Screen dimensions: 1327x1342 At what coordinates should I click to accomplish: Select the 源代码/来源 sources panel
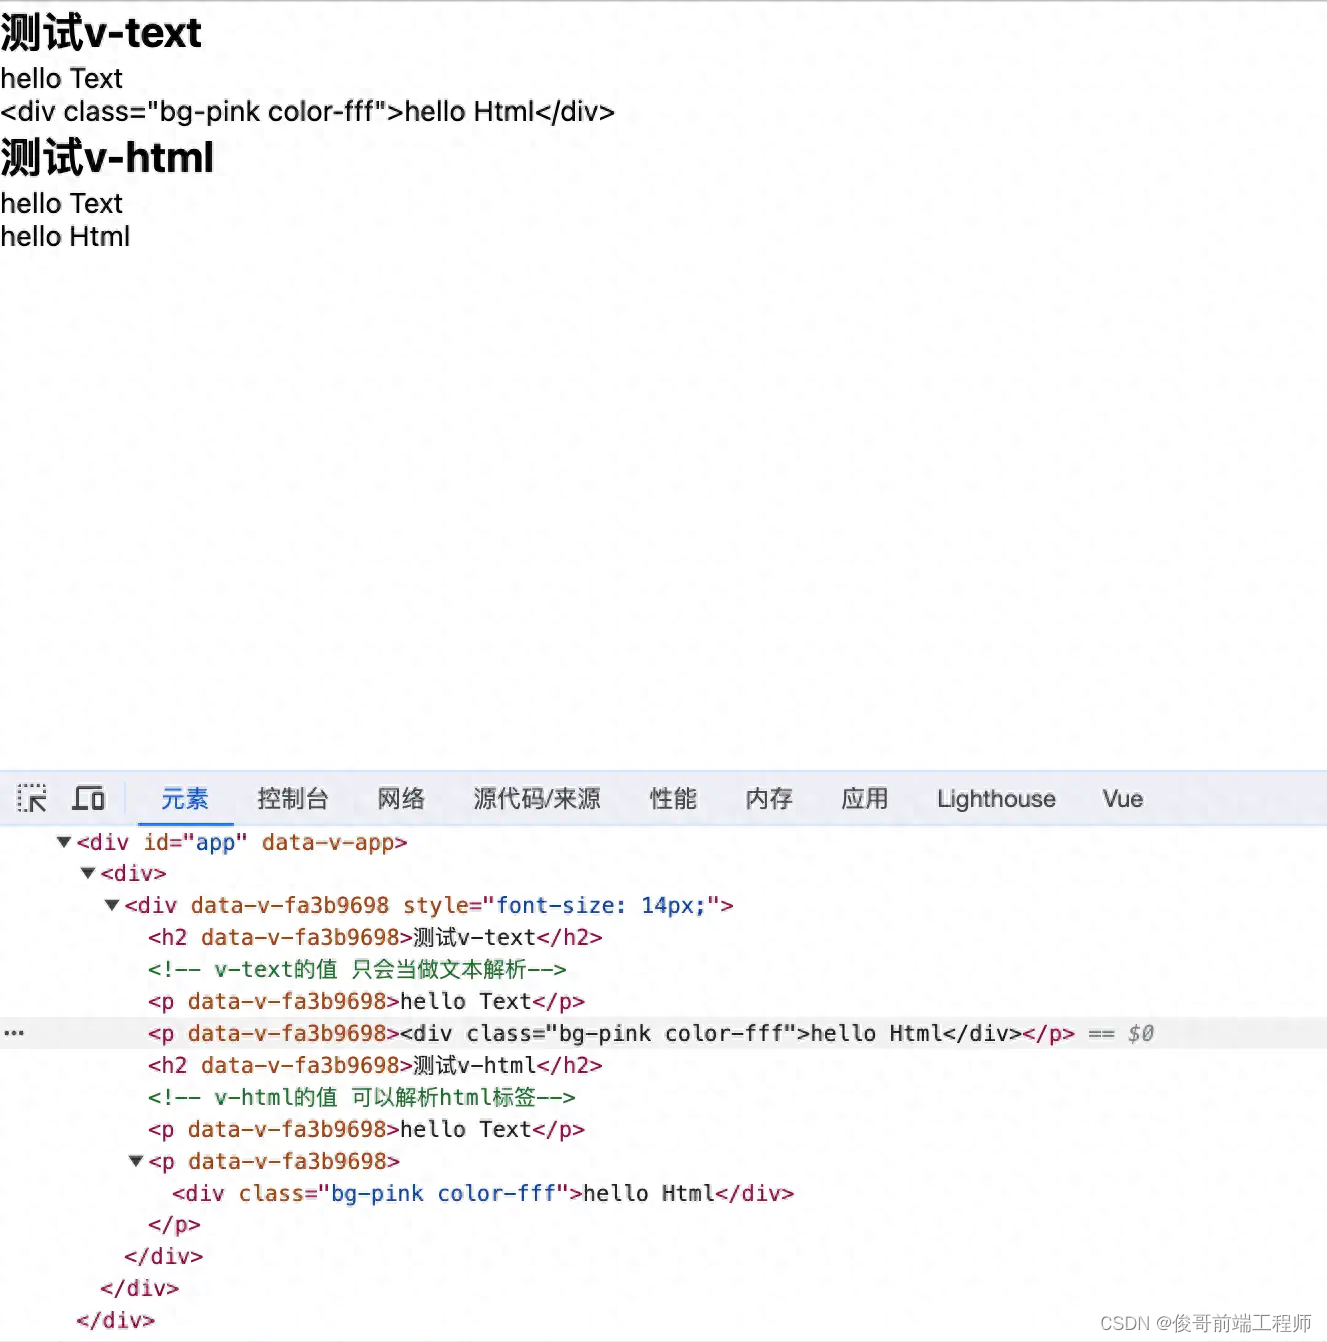click(537, 798)
